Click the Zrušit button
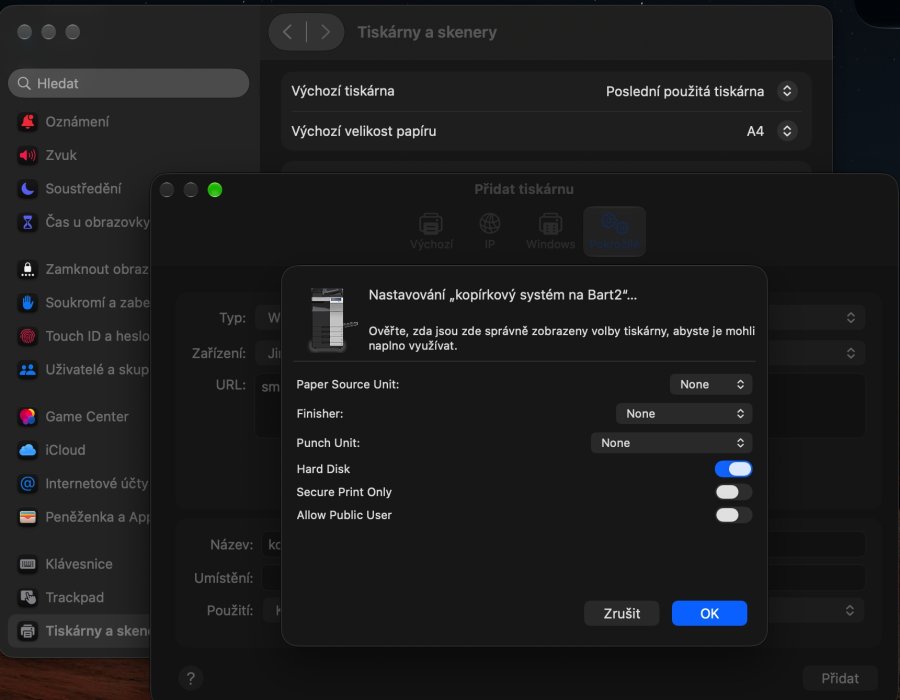 tap(622, 613)
